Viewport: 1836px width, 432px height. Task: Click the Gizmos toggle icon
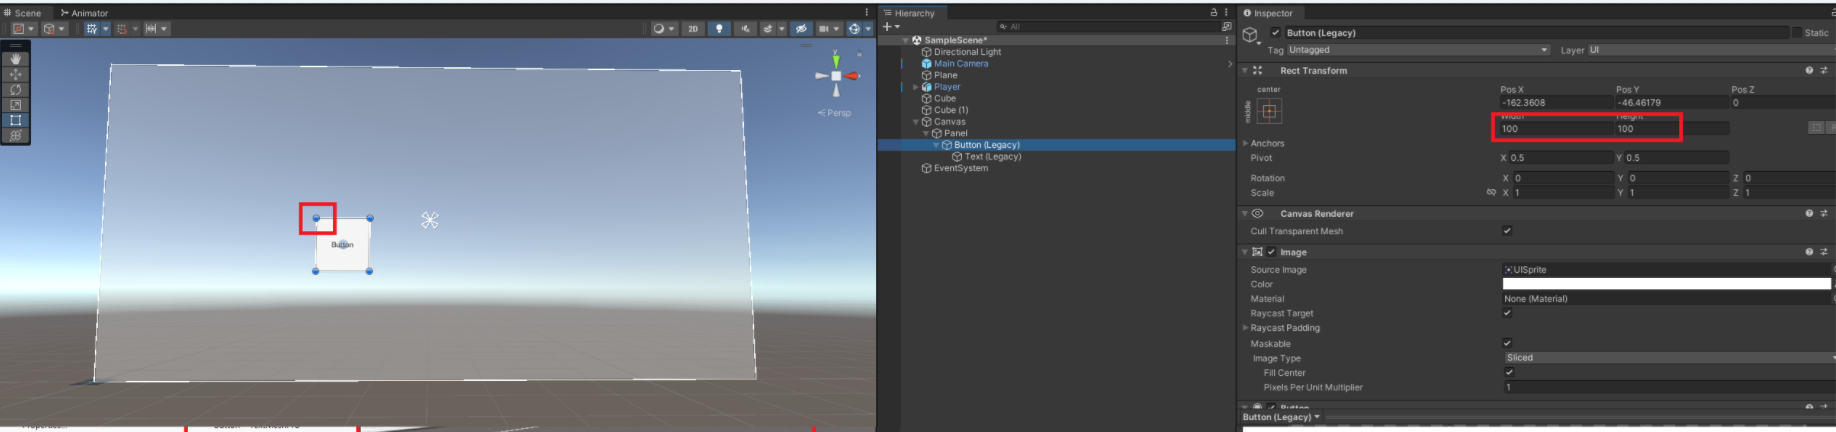tap(854, 29)
